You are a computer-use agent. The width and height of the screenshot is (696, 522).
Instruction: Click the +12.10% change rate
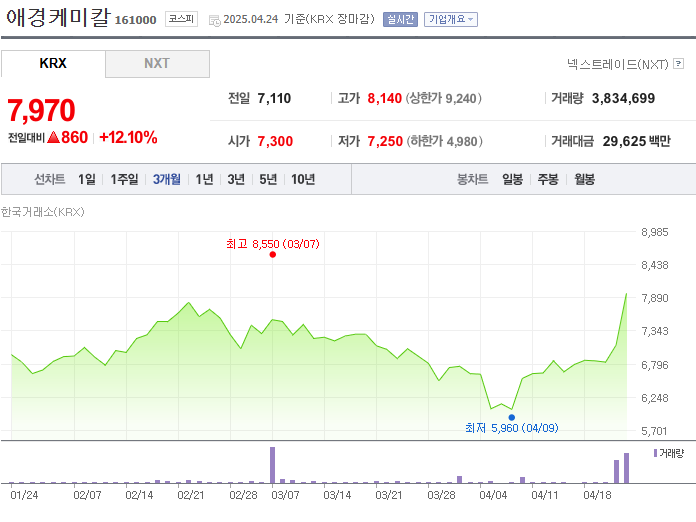[x=128, y=137]
